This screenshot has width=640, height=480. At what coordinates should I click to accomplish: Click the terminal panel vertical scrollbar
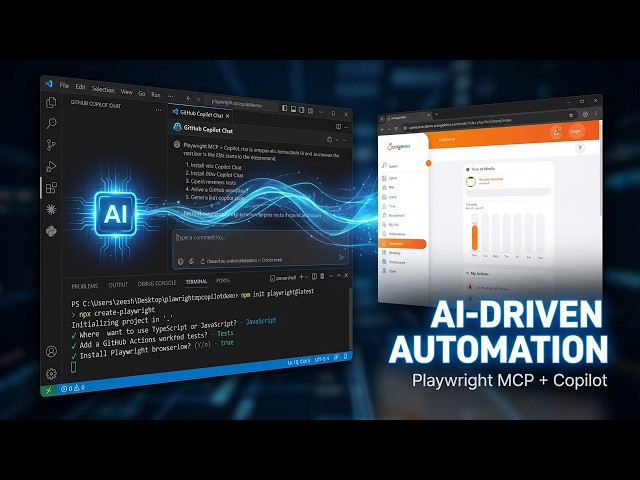[350, 318]
